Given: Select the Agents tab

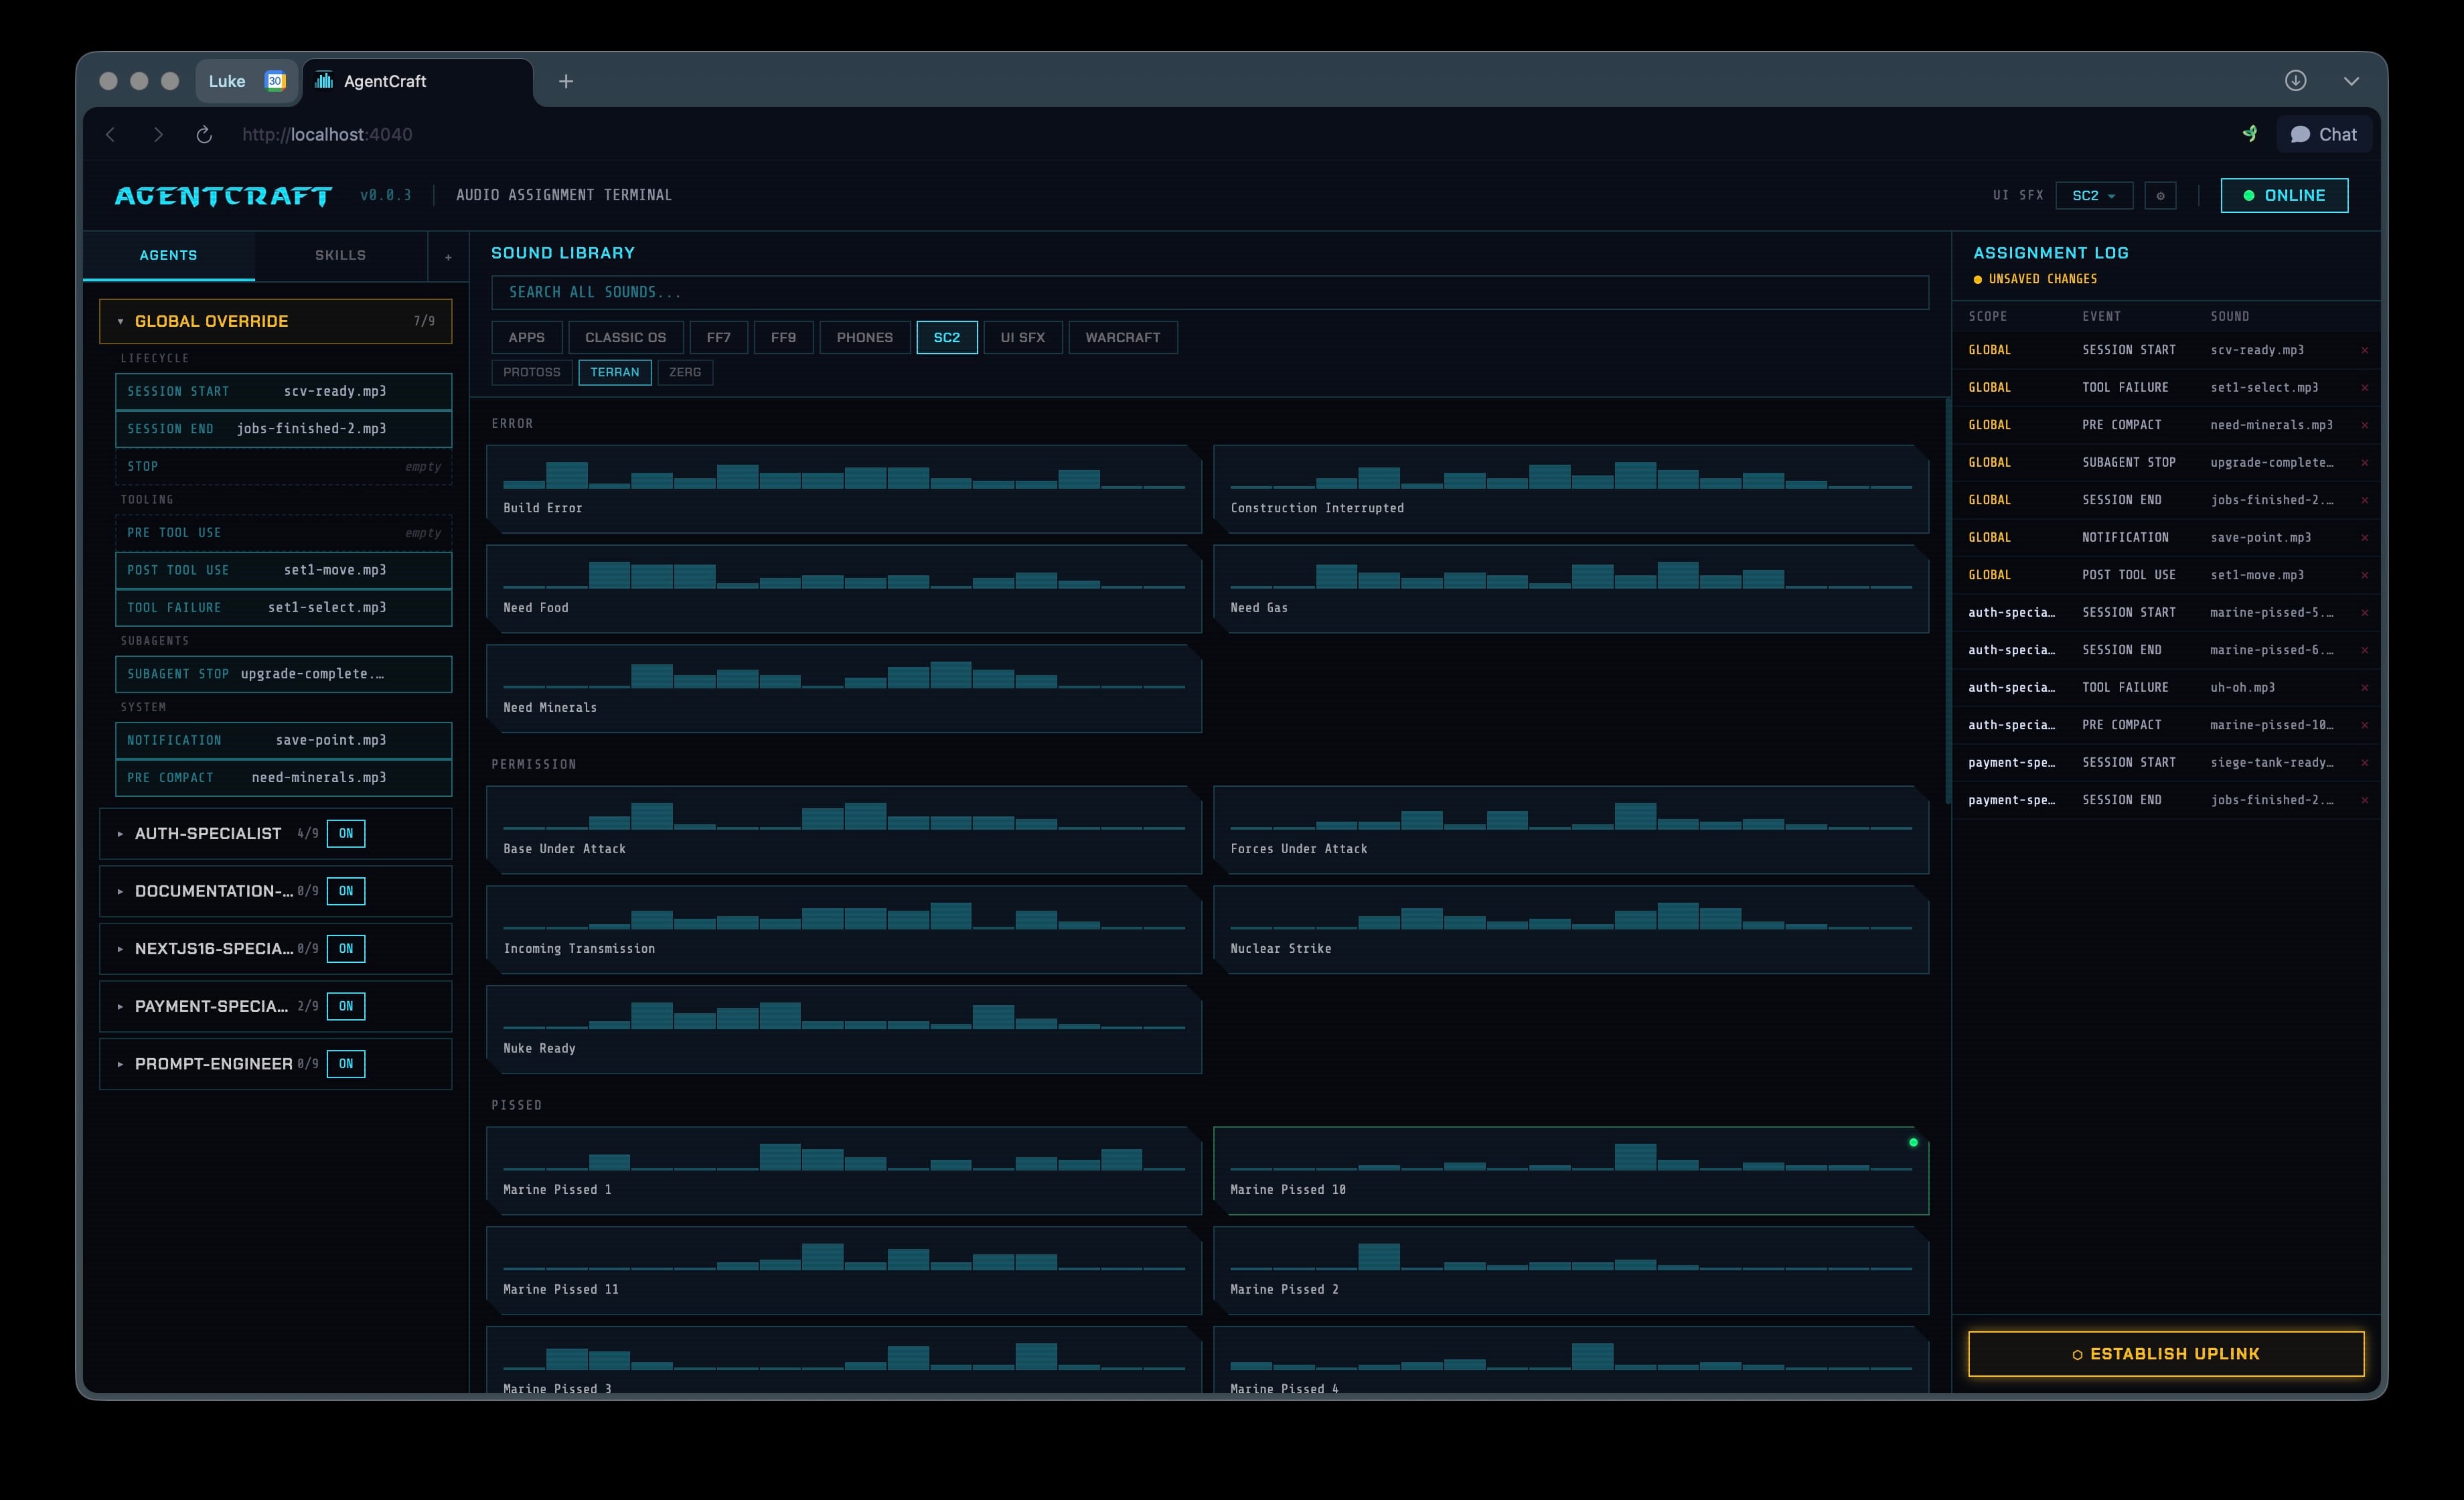Looking at the screenshot, I should 168,256.
